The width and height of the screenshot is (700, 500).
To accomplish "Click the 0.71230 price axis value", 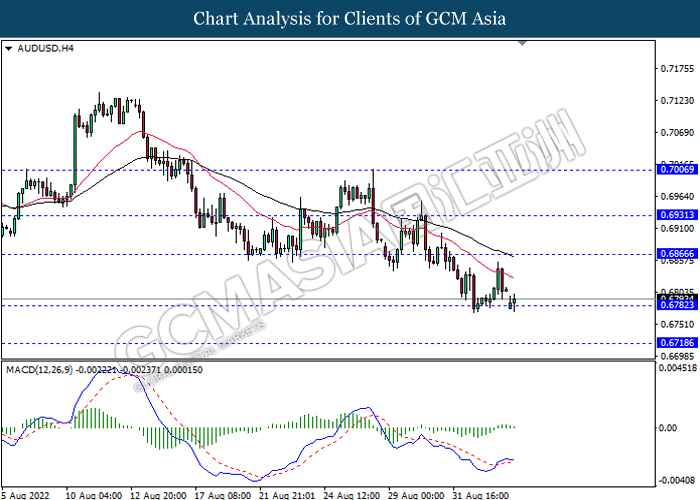I will point(677,100).
